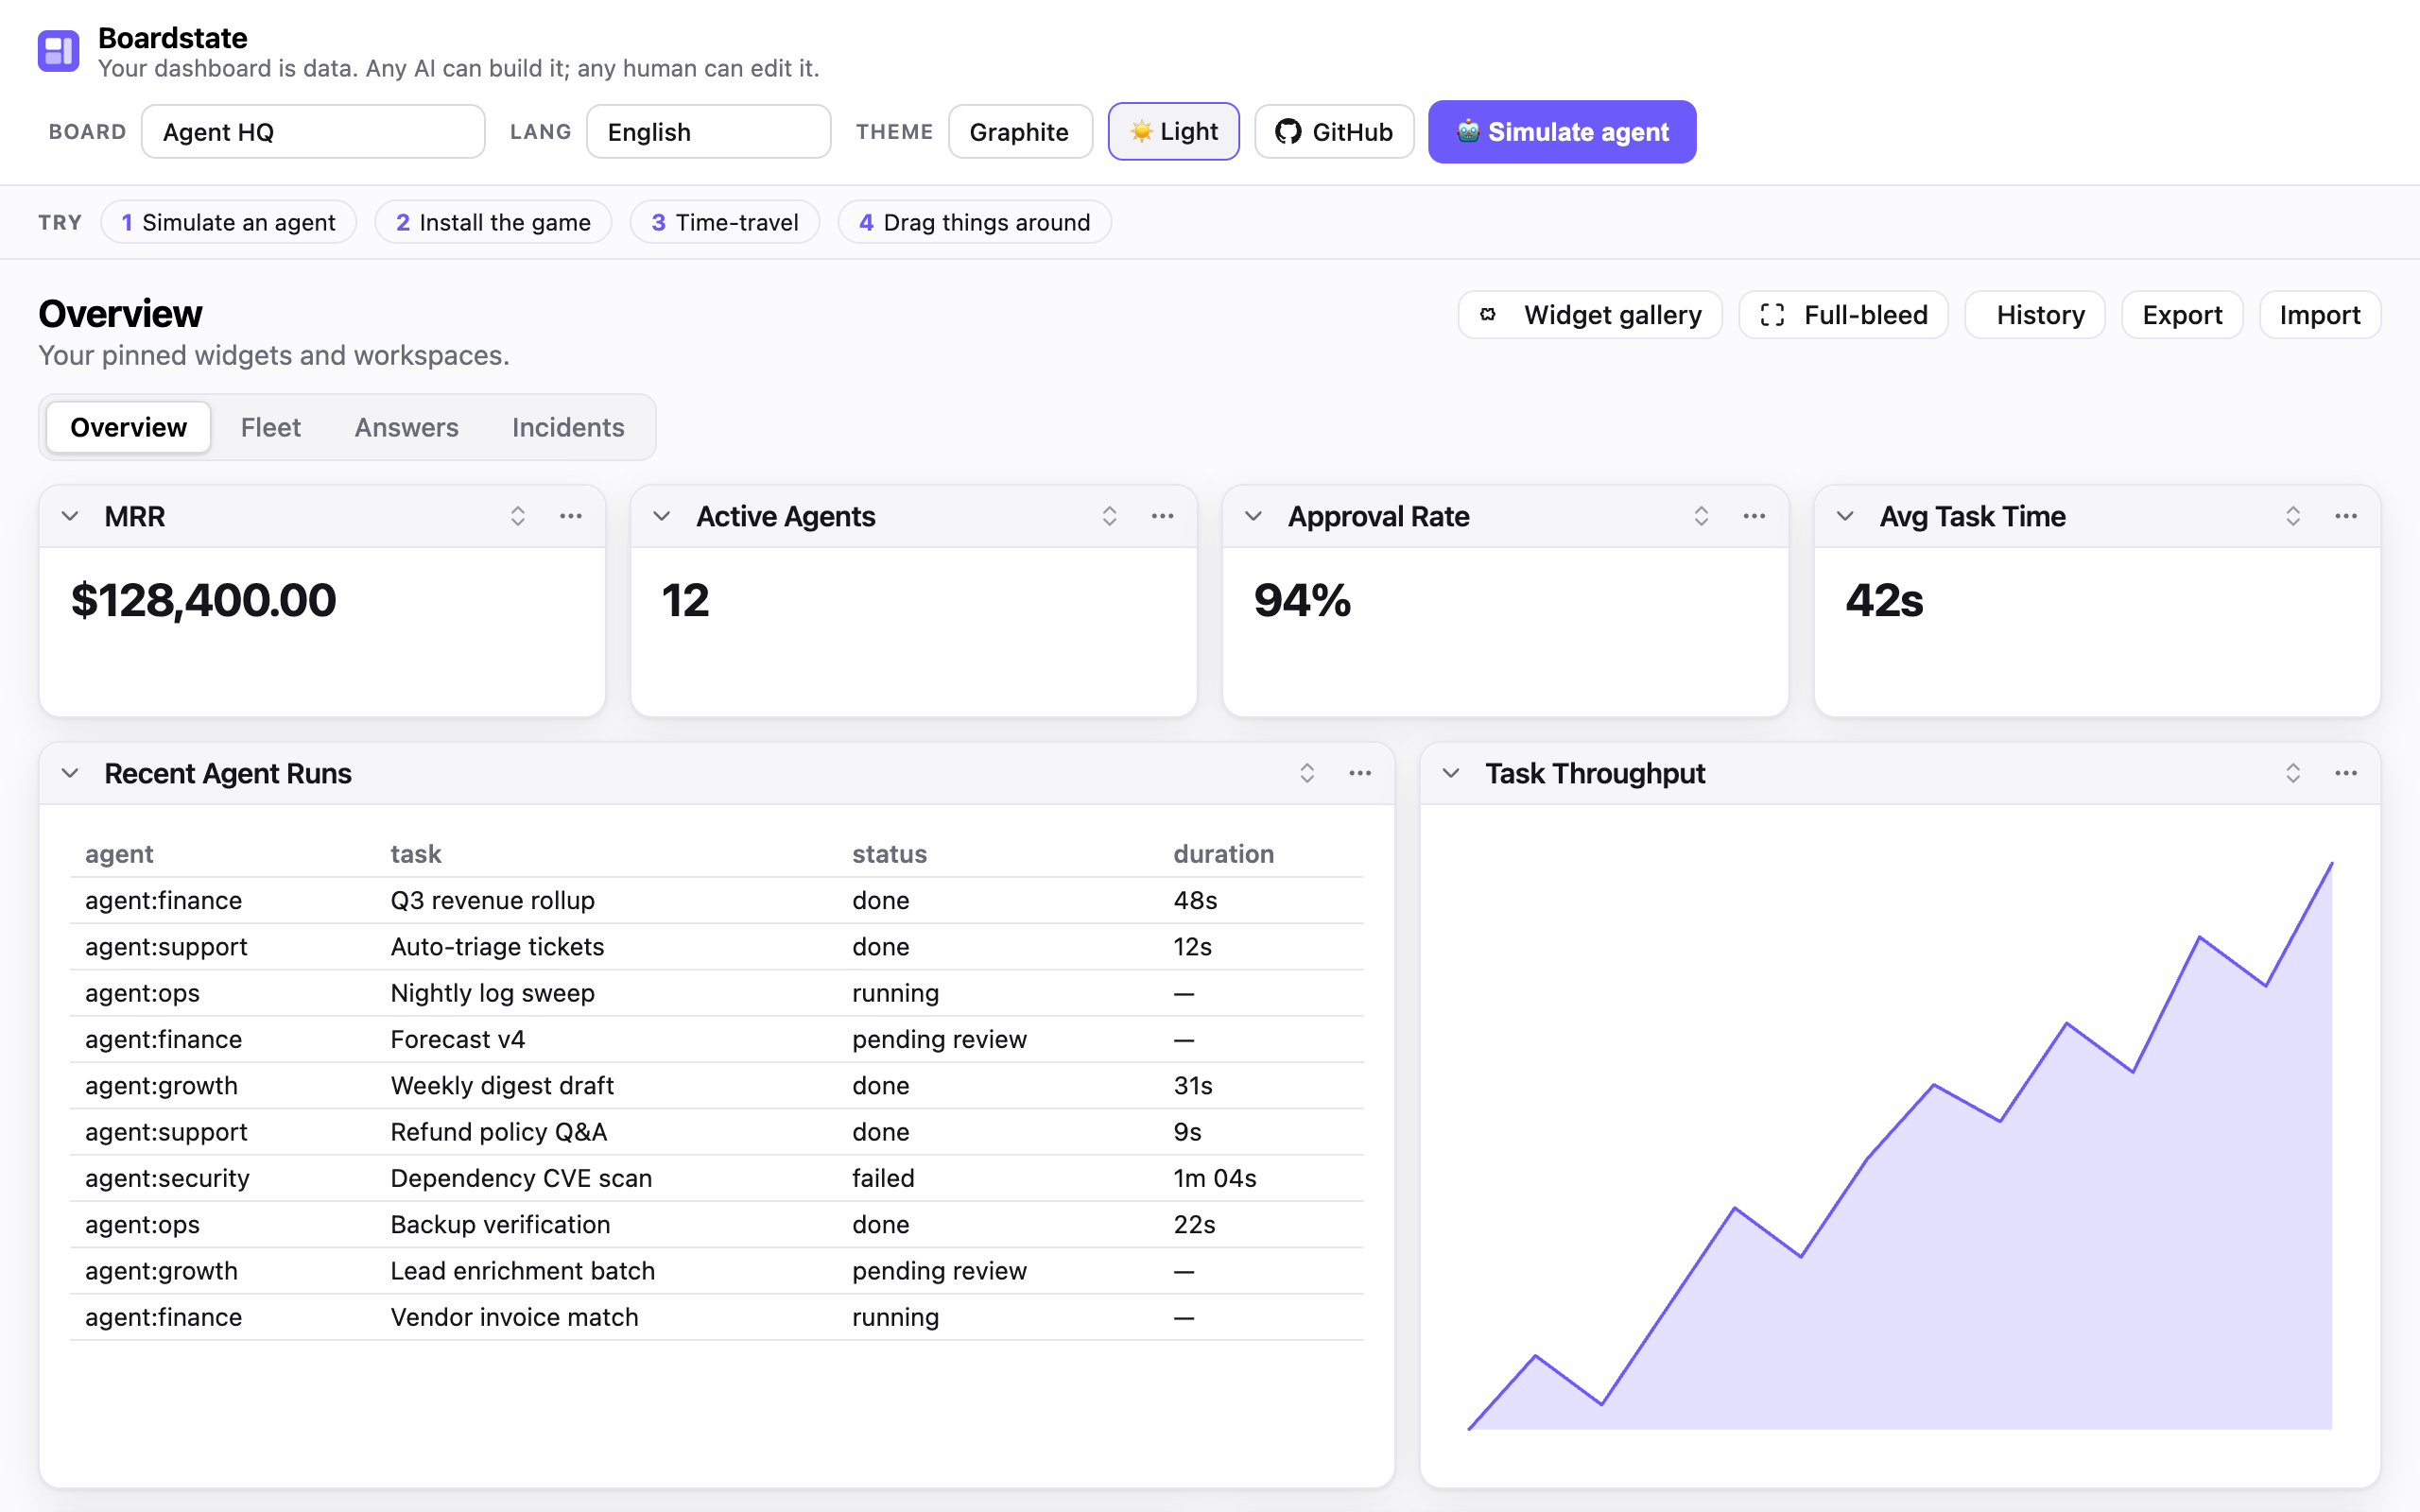Viewport: 2420px width, 1512px height.
Task: Click the Recent Agent Runs resize arrows icon
Action: point(1307,773)
